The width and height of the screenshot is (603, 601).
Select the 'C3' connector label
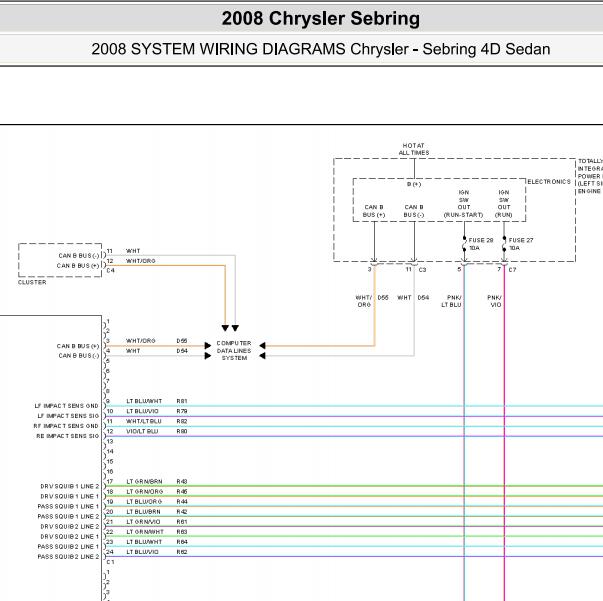pyautogui.click(x=422, y=270)
